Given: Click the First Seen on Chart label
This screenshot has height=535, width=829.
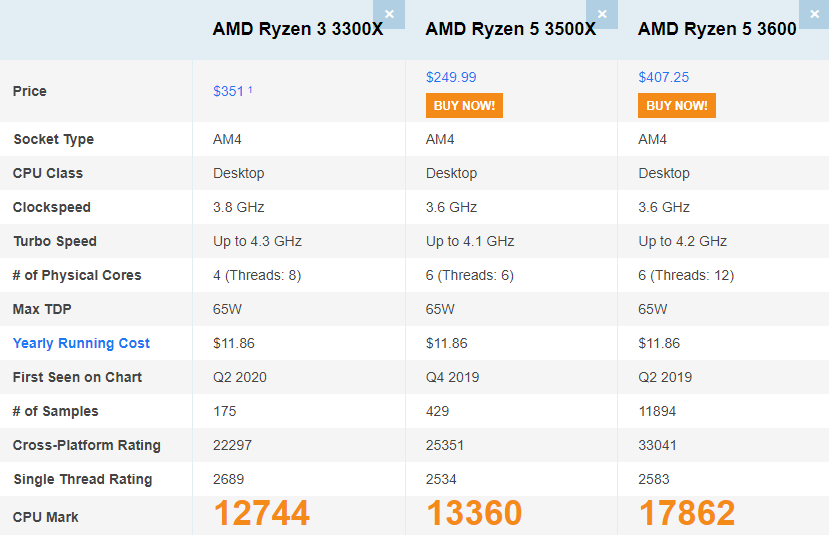Looking at the screenshot, I should pyautogui.click(x=77, y=377).
